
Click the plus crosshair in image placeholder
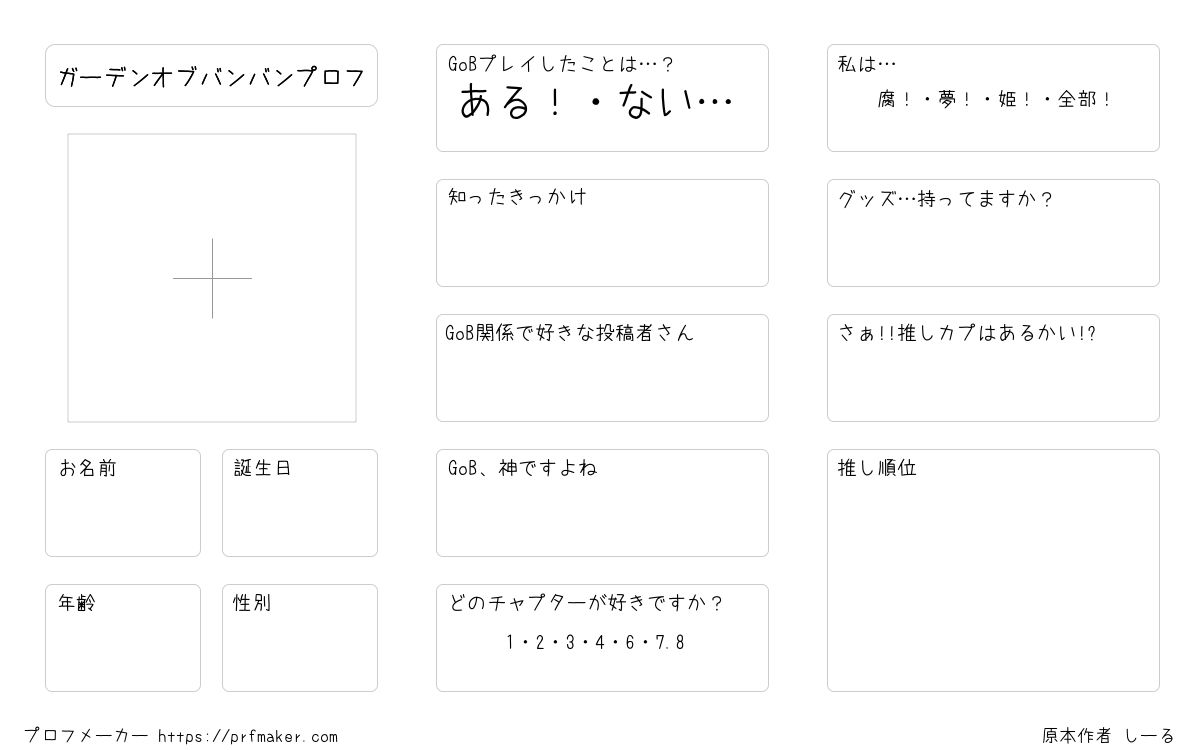click(x=212, y=278)
